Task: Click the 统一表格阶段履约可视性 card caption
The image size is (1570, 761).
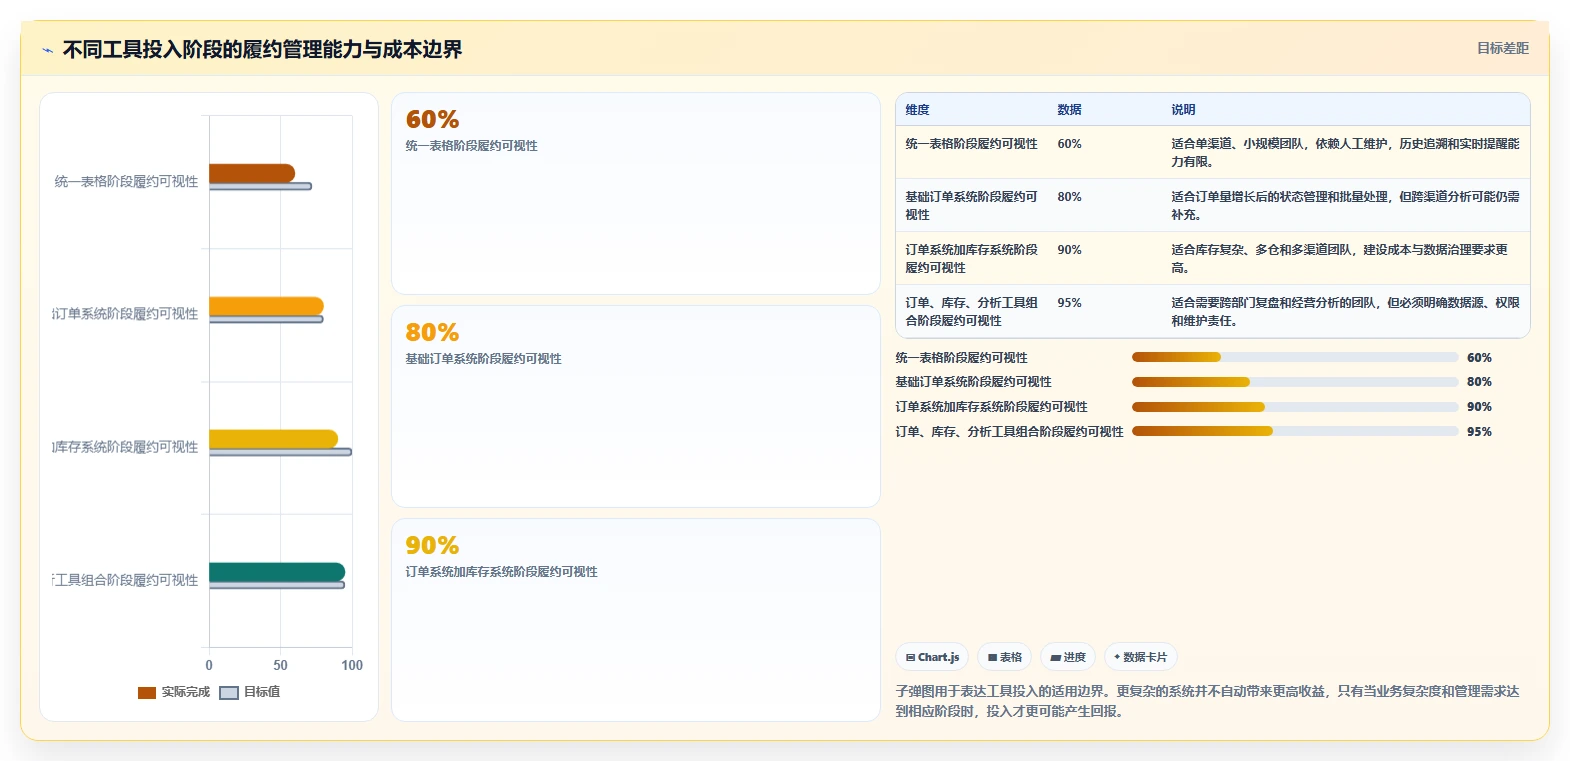Action: pos(472,146)
